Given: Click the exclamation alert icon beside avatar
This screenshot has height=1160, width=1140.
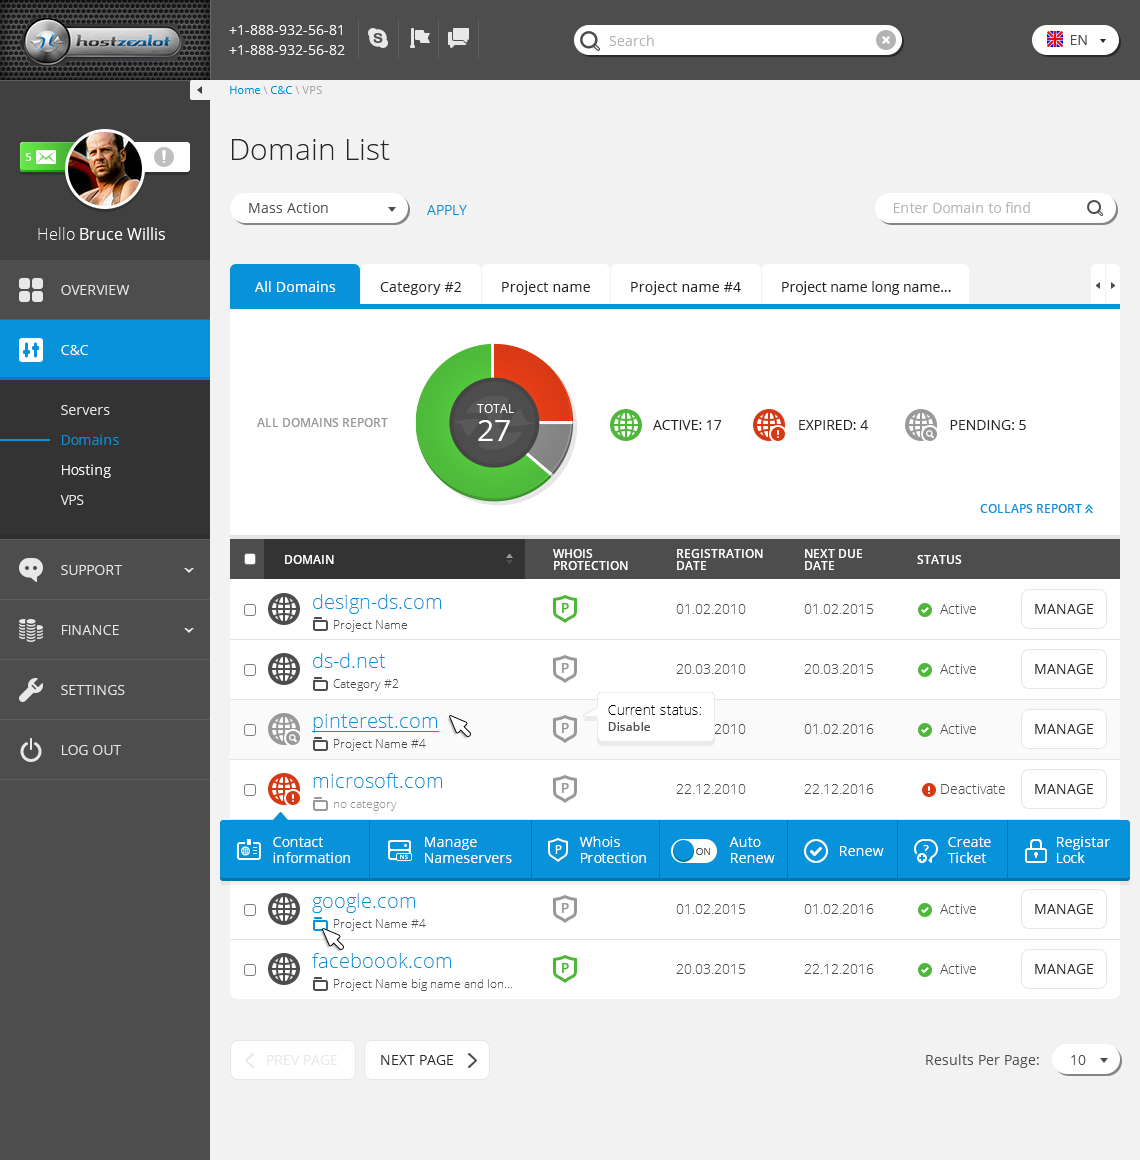Looking at the screenshot, I should pos(164,157).
